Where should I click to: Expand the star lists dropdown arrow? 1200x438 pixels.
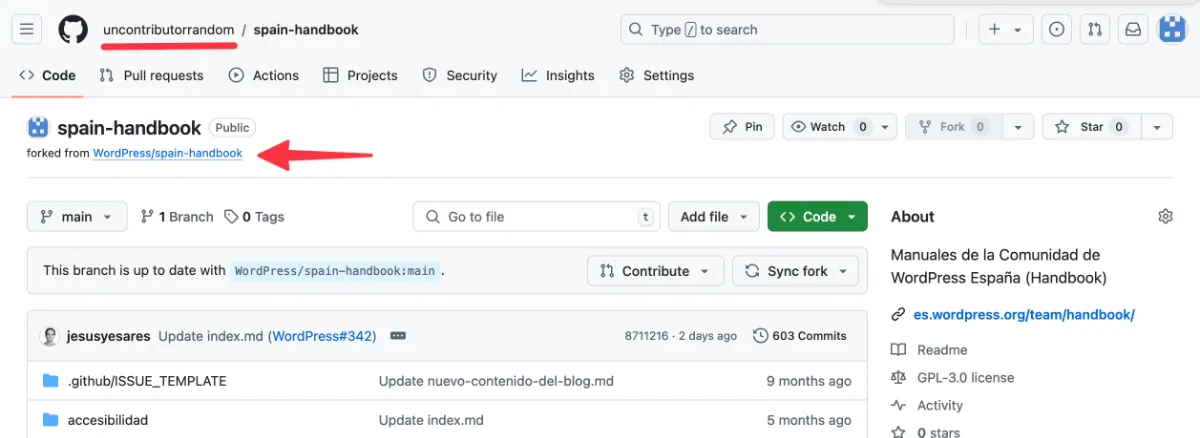1157,127
